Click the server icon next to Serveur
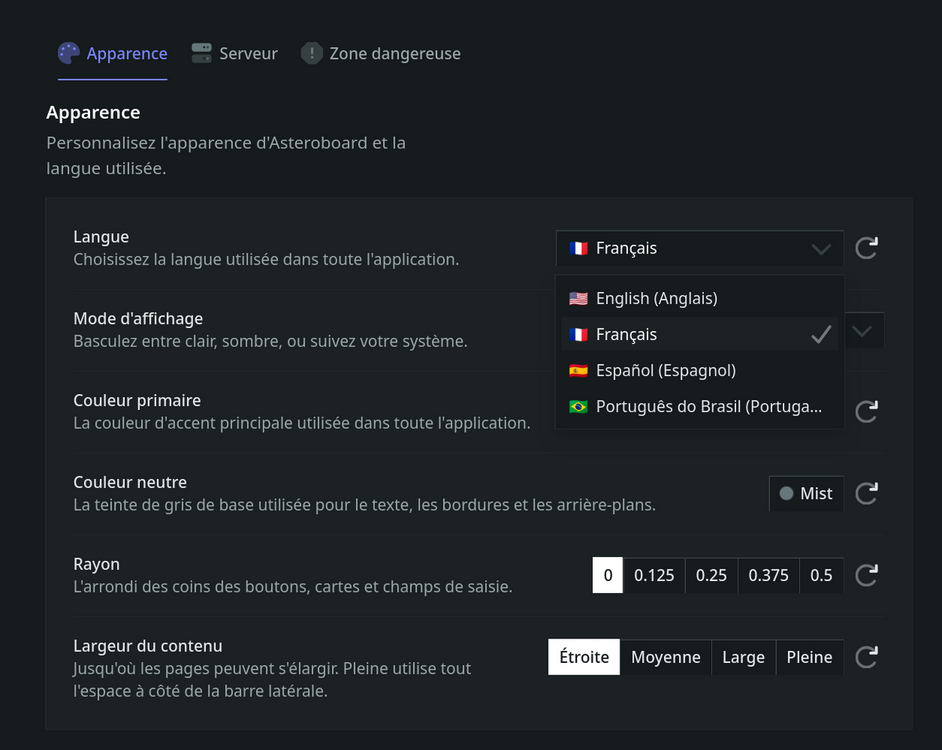The image size is (942, 750). click(201, 53)
